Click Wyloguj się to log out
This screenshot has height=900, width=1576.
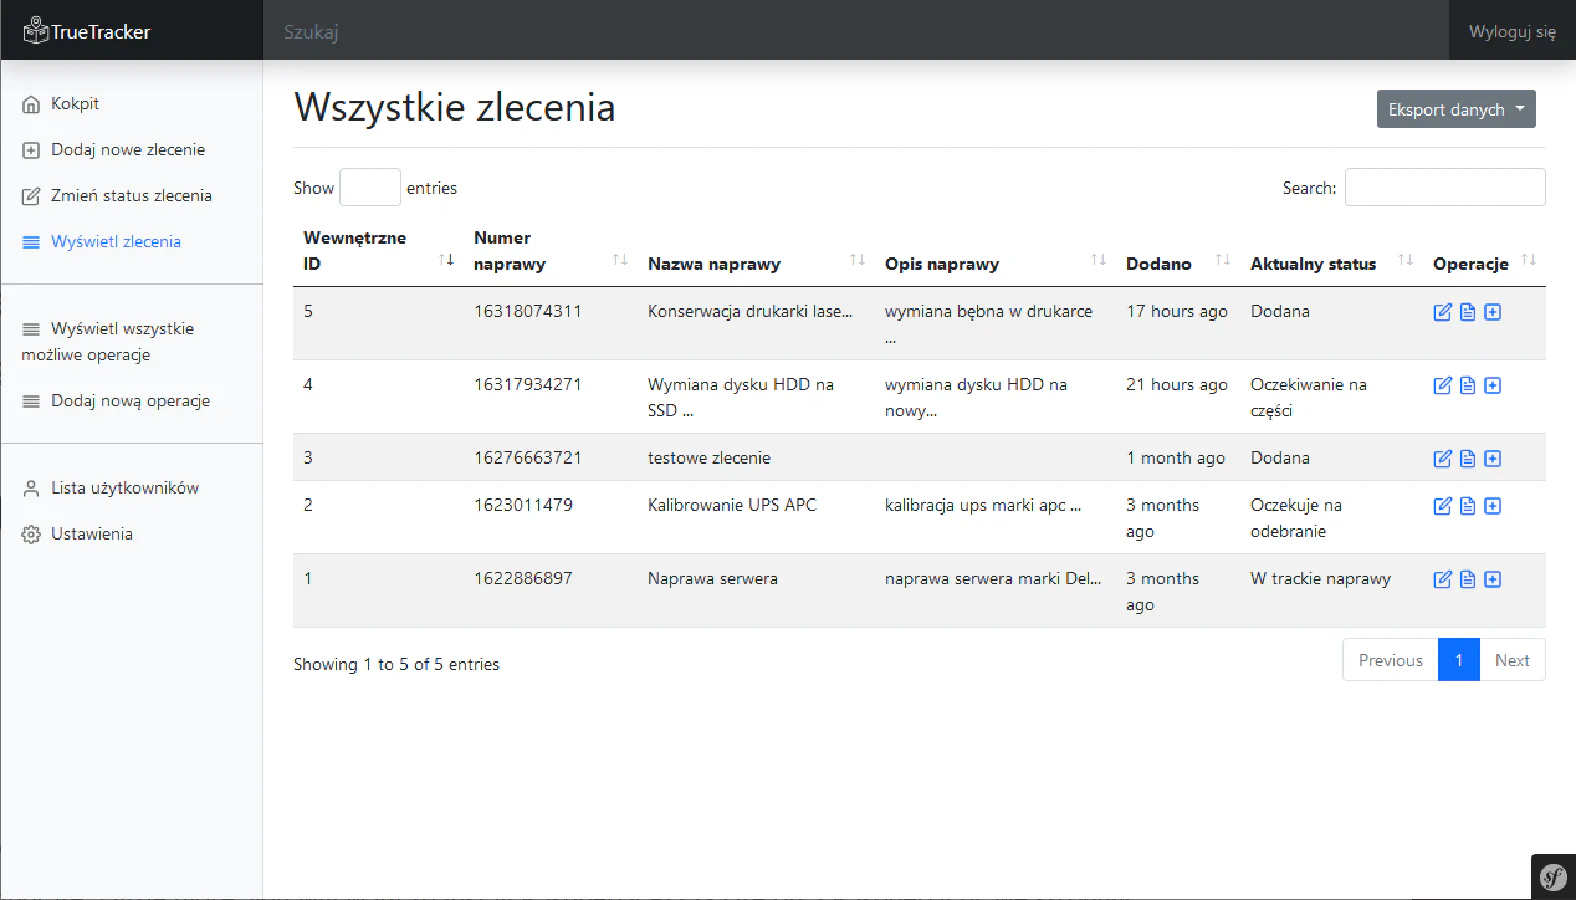1511,32
